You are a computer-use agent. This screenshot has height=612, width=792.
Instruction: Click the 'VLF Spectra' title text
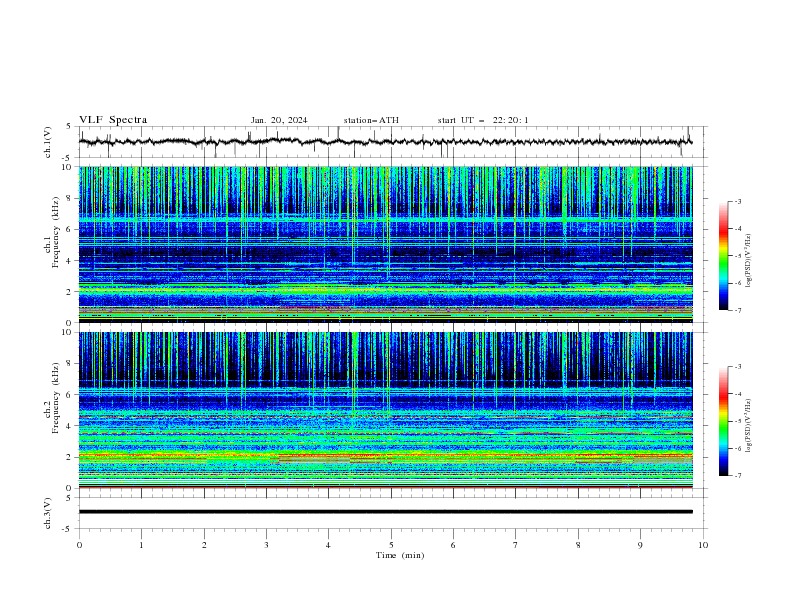point(113,120)
